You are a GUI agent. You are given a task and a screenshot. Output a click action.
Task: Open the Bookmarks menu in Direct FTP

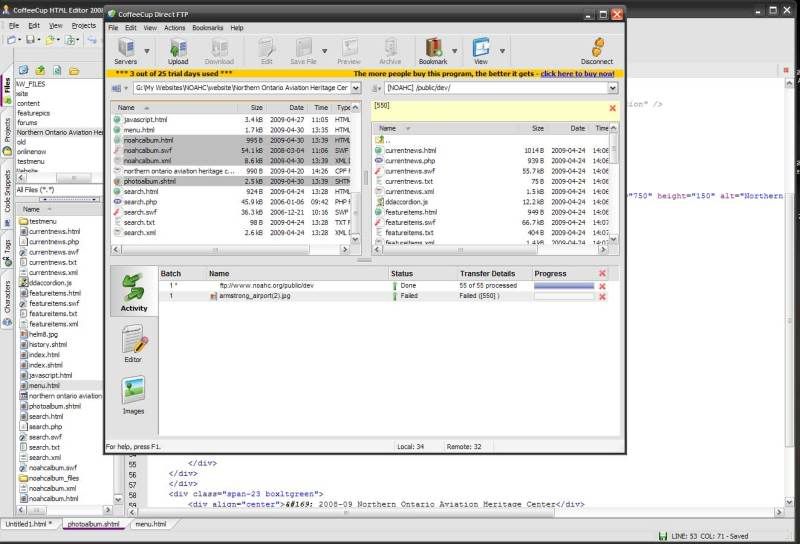208,28
